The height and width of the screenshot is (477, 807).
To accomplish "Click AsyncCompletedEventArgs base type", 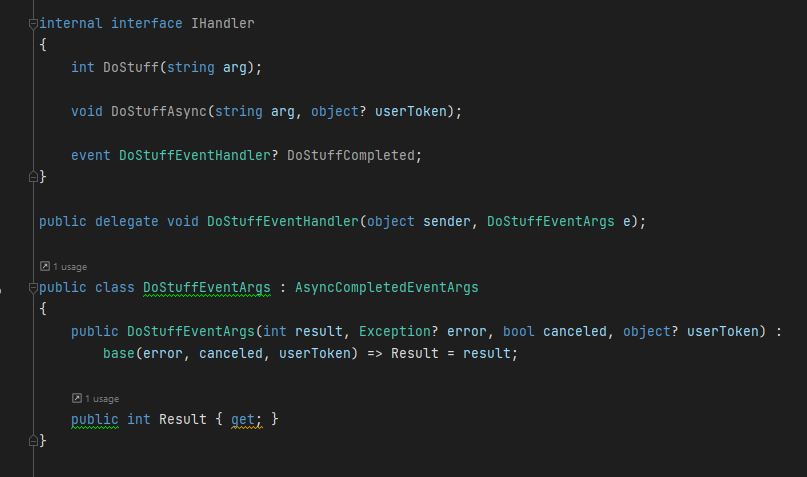I will coord(387,288).
